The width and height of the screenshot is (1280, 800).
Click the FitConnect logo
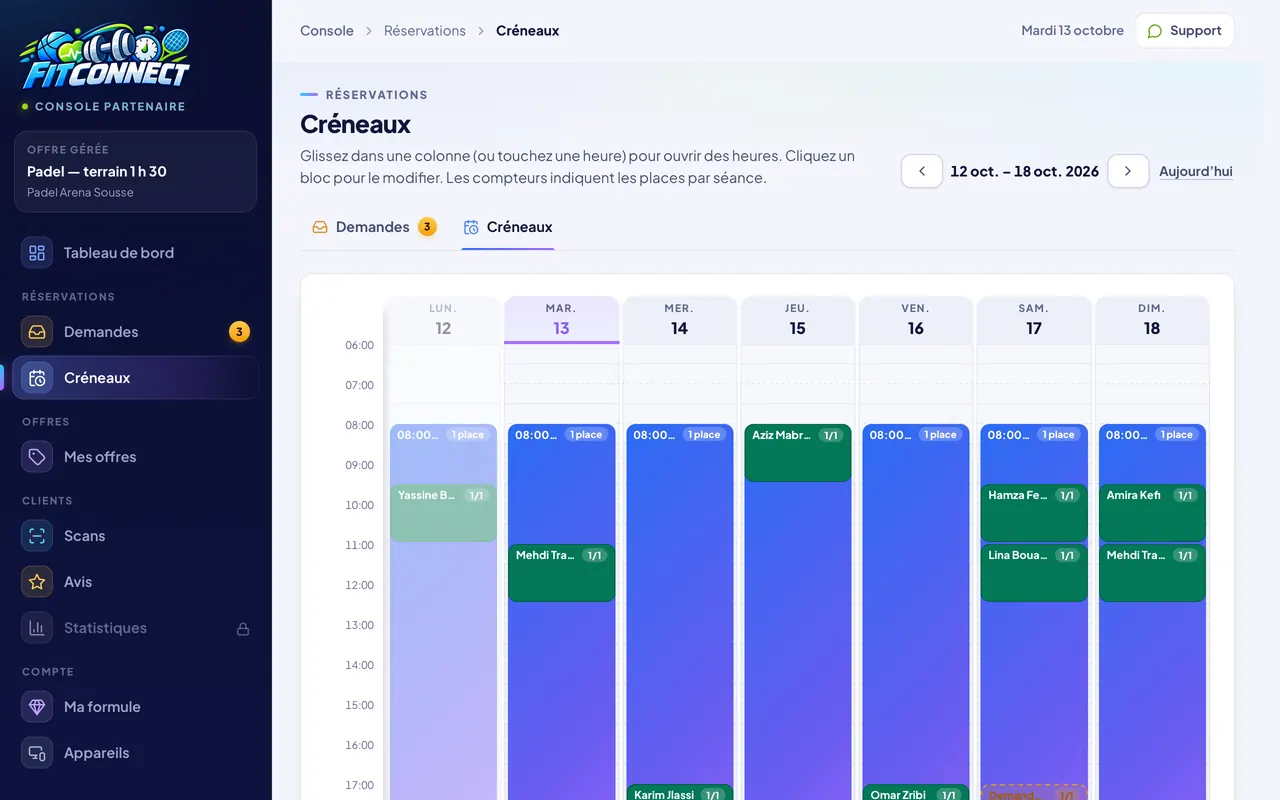105,57
